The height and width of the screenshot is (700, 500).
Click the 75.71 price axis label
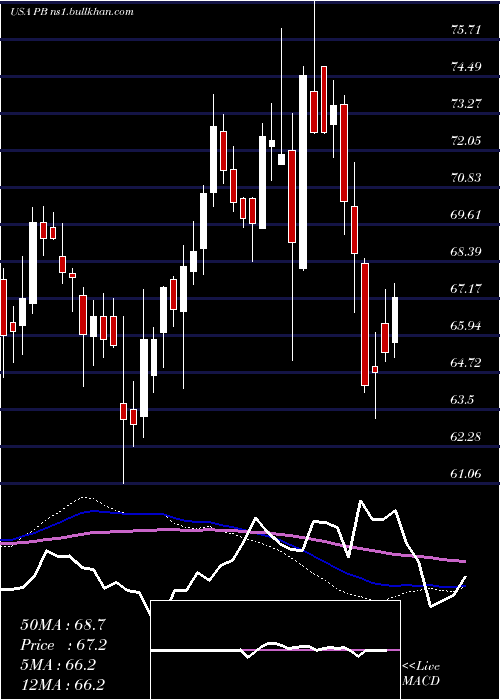[467, 30]
